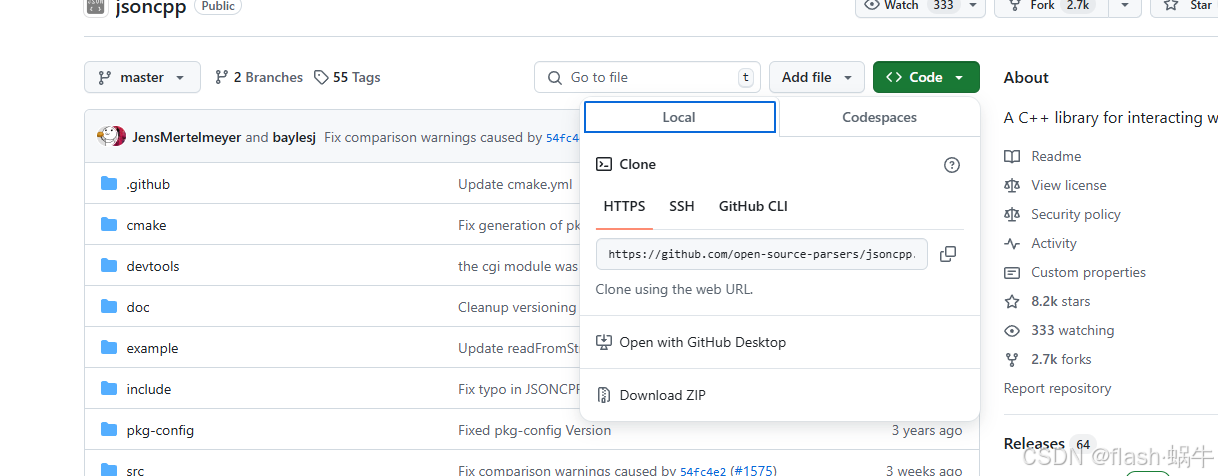
Task: Open the 55 Tags link
Action: [347, 77]
